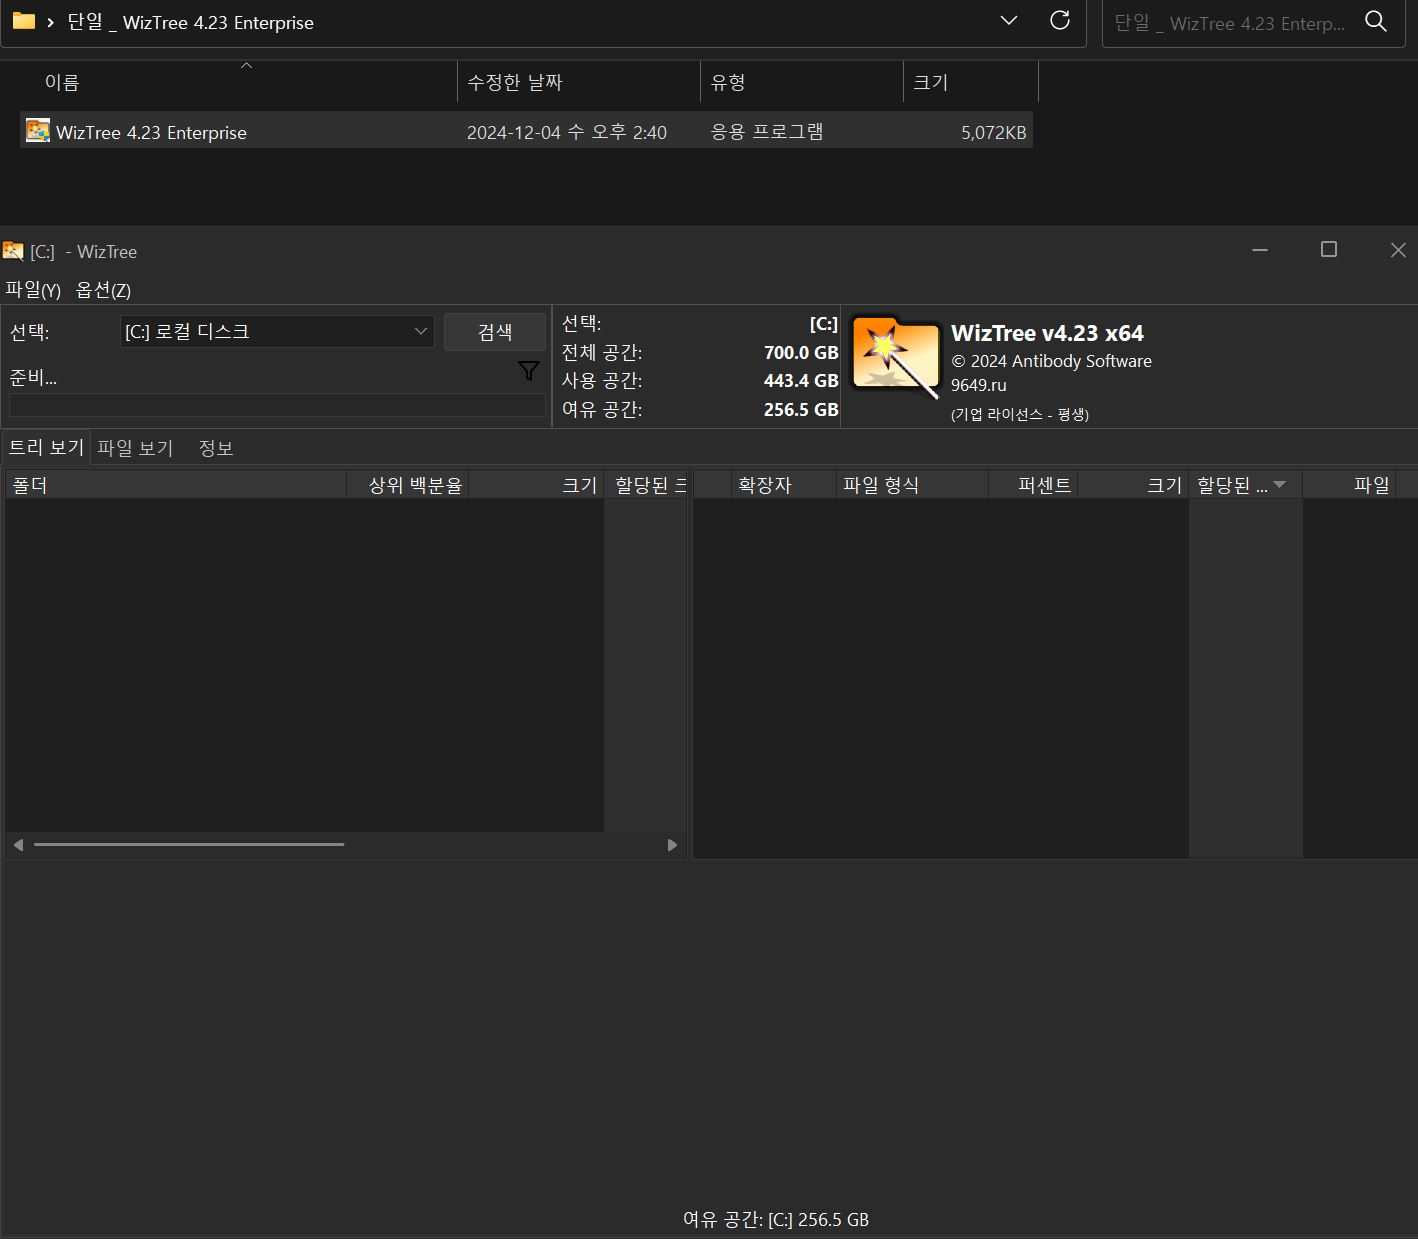Click the 크기 column header in file types panel

point(1133,485)
